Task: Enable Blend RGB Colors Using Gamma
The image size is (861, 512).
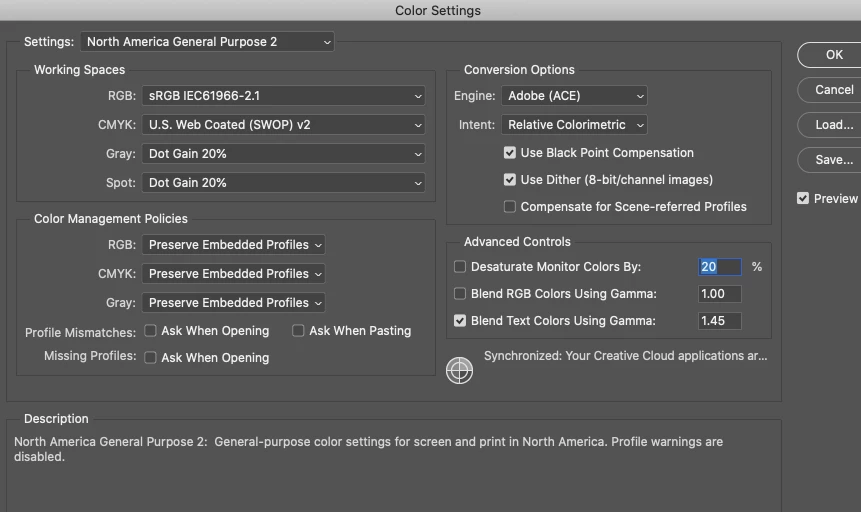Action: pos(460,294)
